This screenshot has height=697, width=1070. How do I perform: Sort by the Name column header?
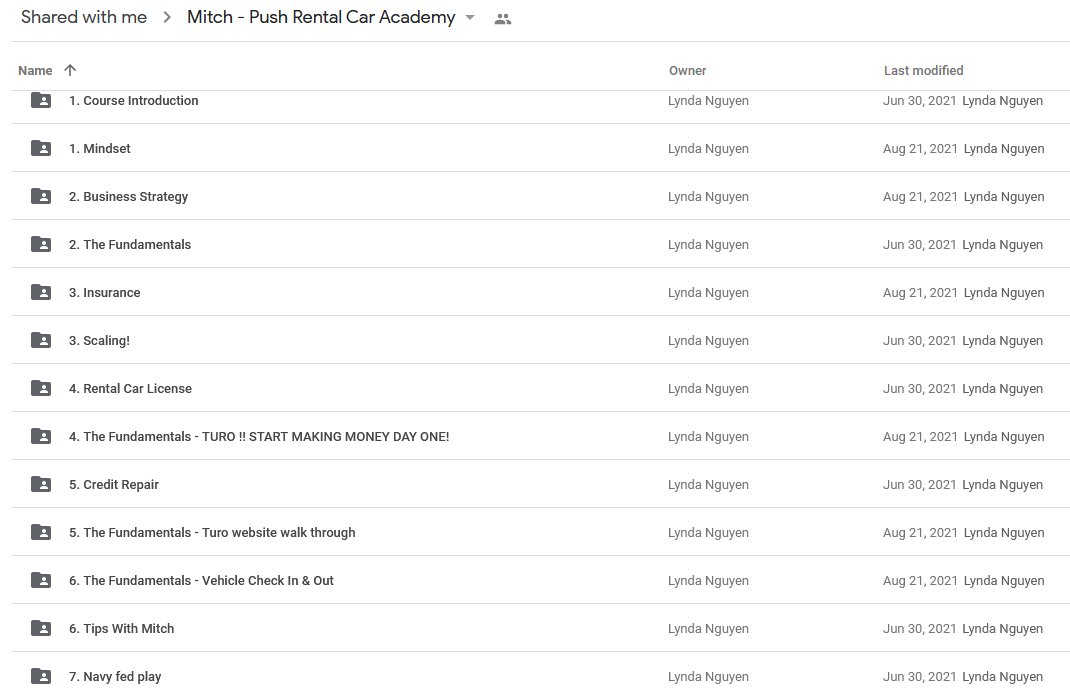[x=35, y=70]
